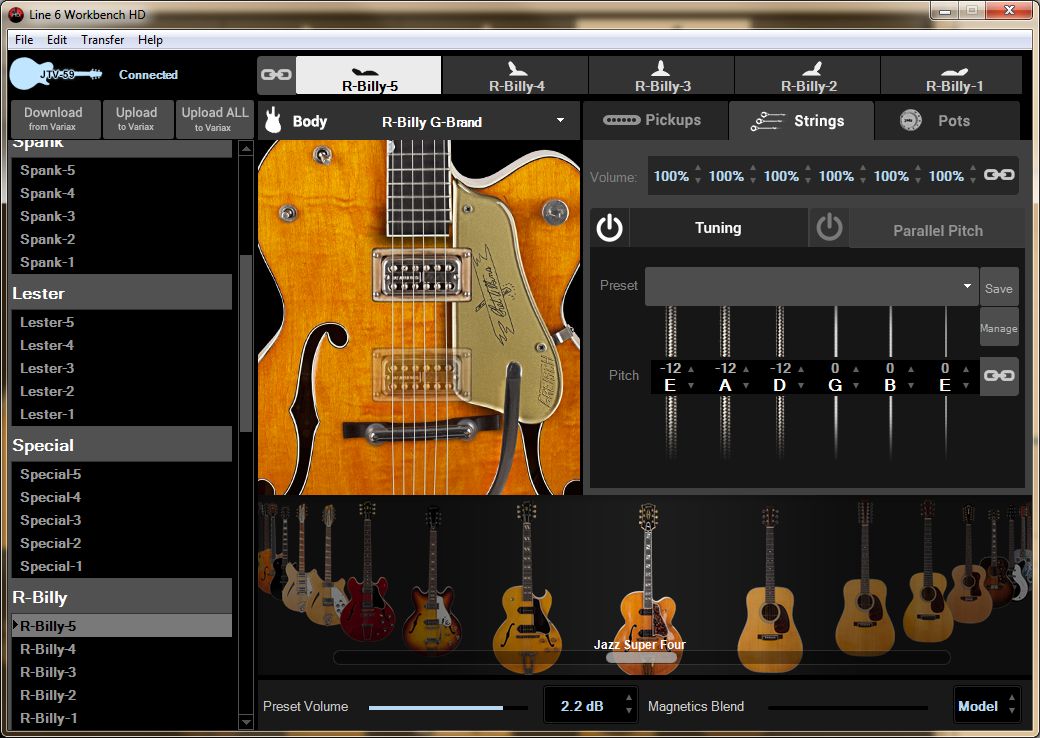
Task: Raise the D string pitch
Action: [801, 369]
